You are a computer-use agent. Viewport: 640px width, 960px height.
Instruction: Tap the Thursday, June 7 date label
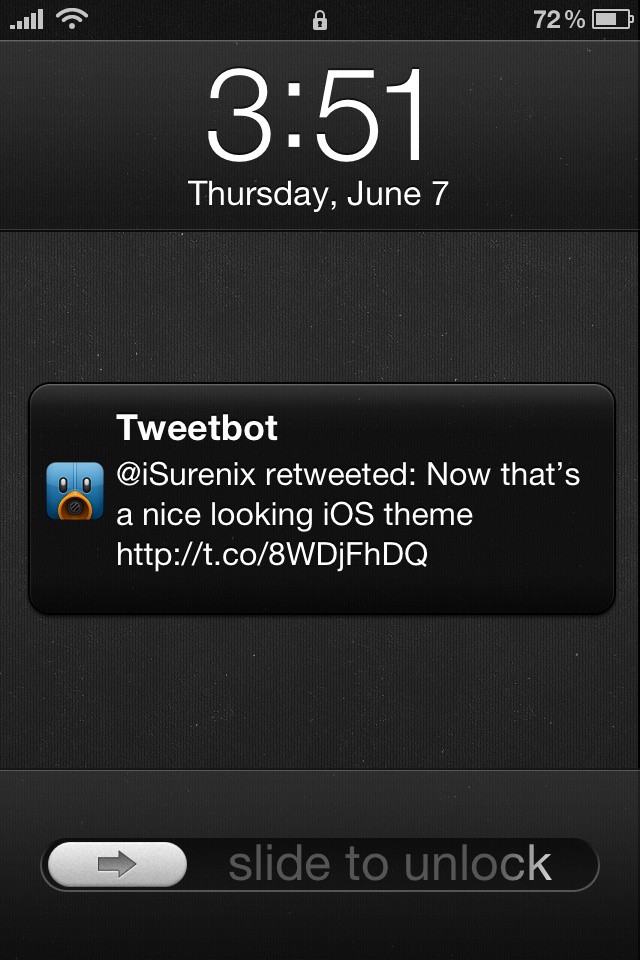pos(318,194)
